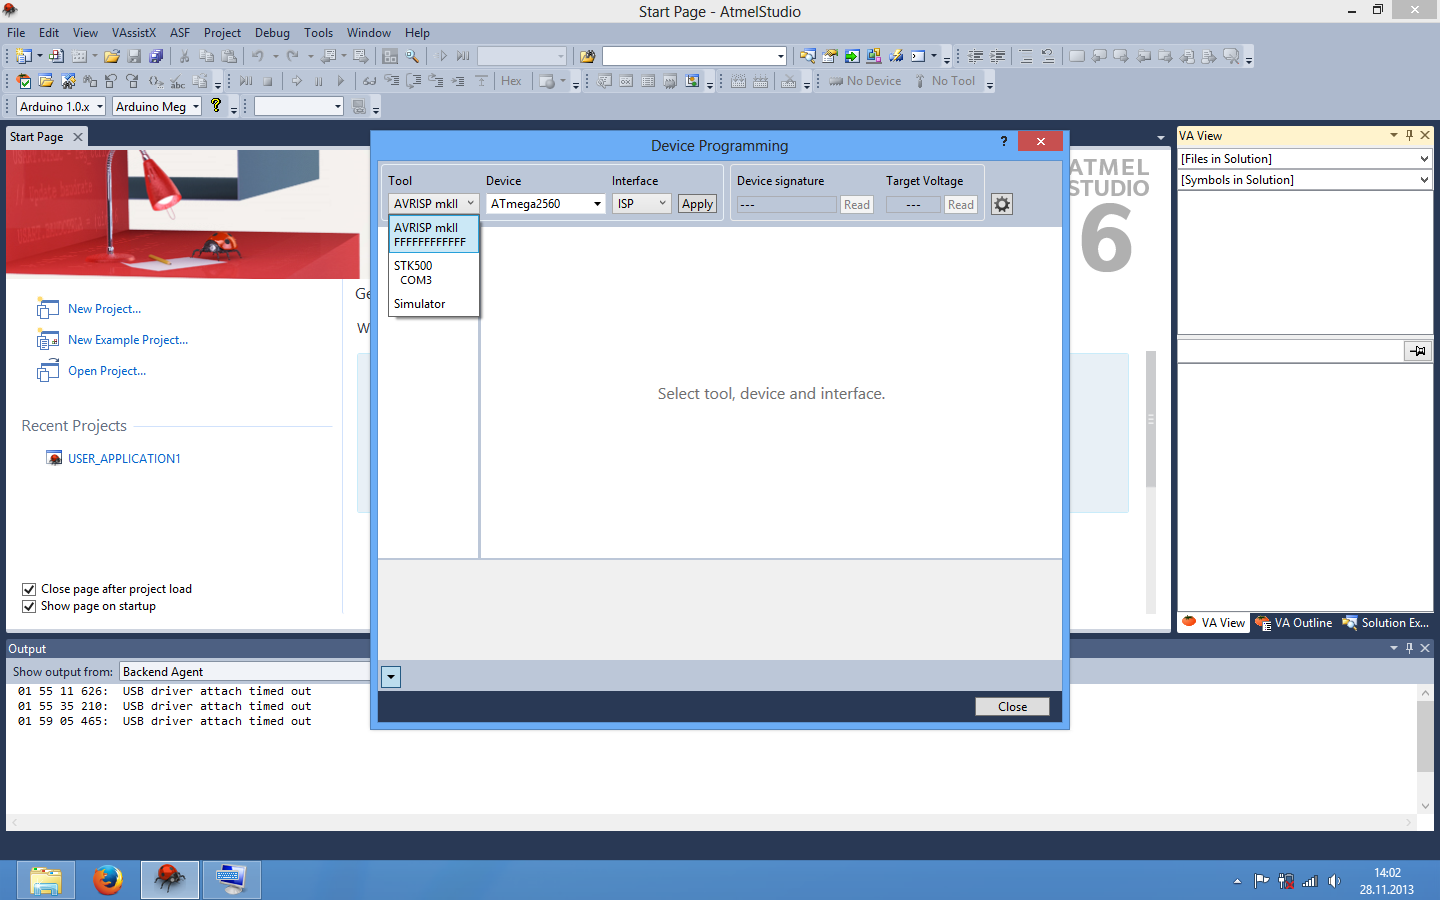
Task: Click the Cut scissors toolbar icon
Action: pyautogui.click(x=184, y=56)
